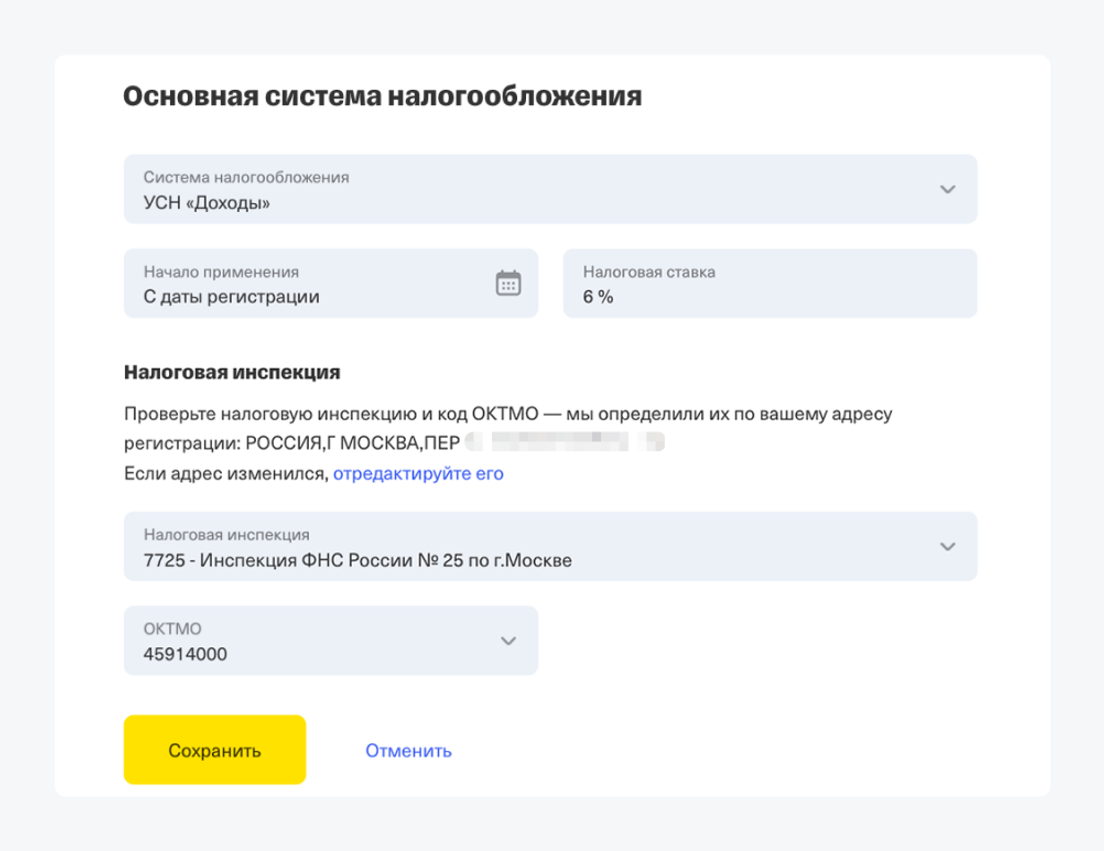Screen dimensions: 1104x851
Task: Click the Система налогообложения chevron arrow
Action: 948,189
